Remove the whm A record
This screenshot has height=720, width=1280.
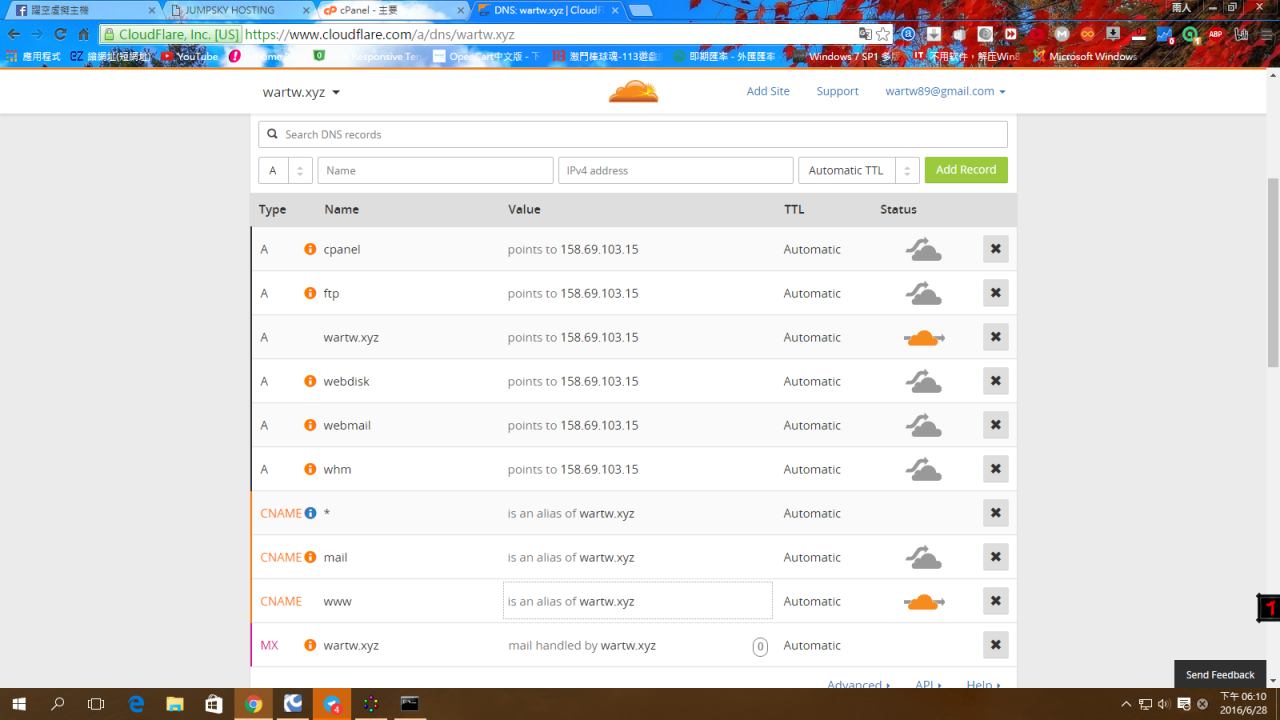995,469
